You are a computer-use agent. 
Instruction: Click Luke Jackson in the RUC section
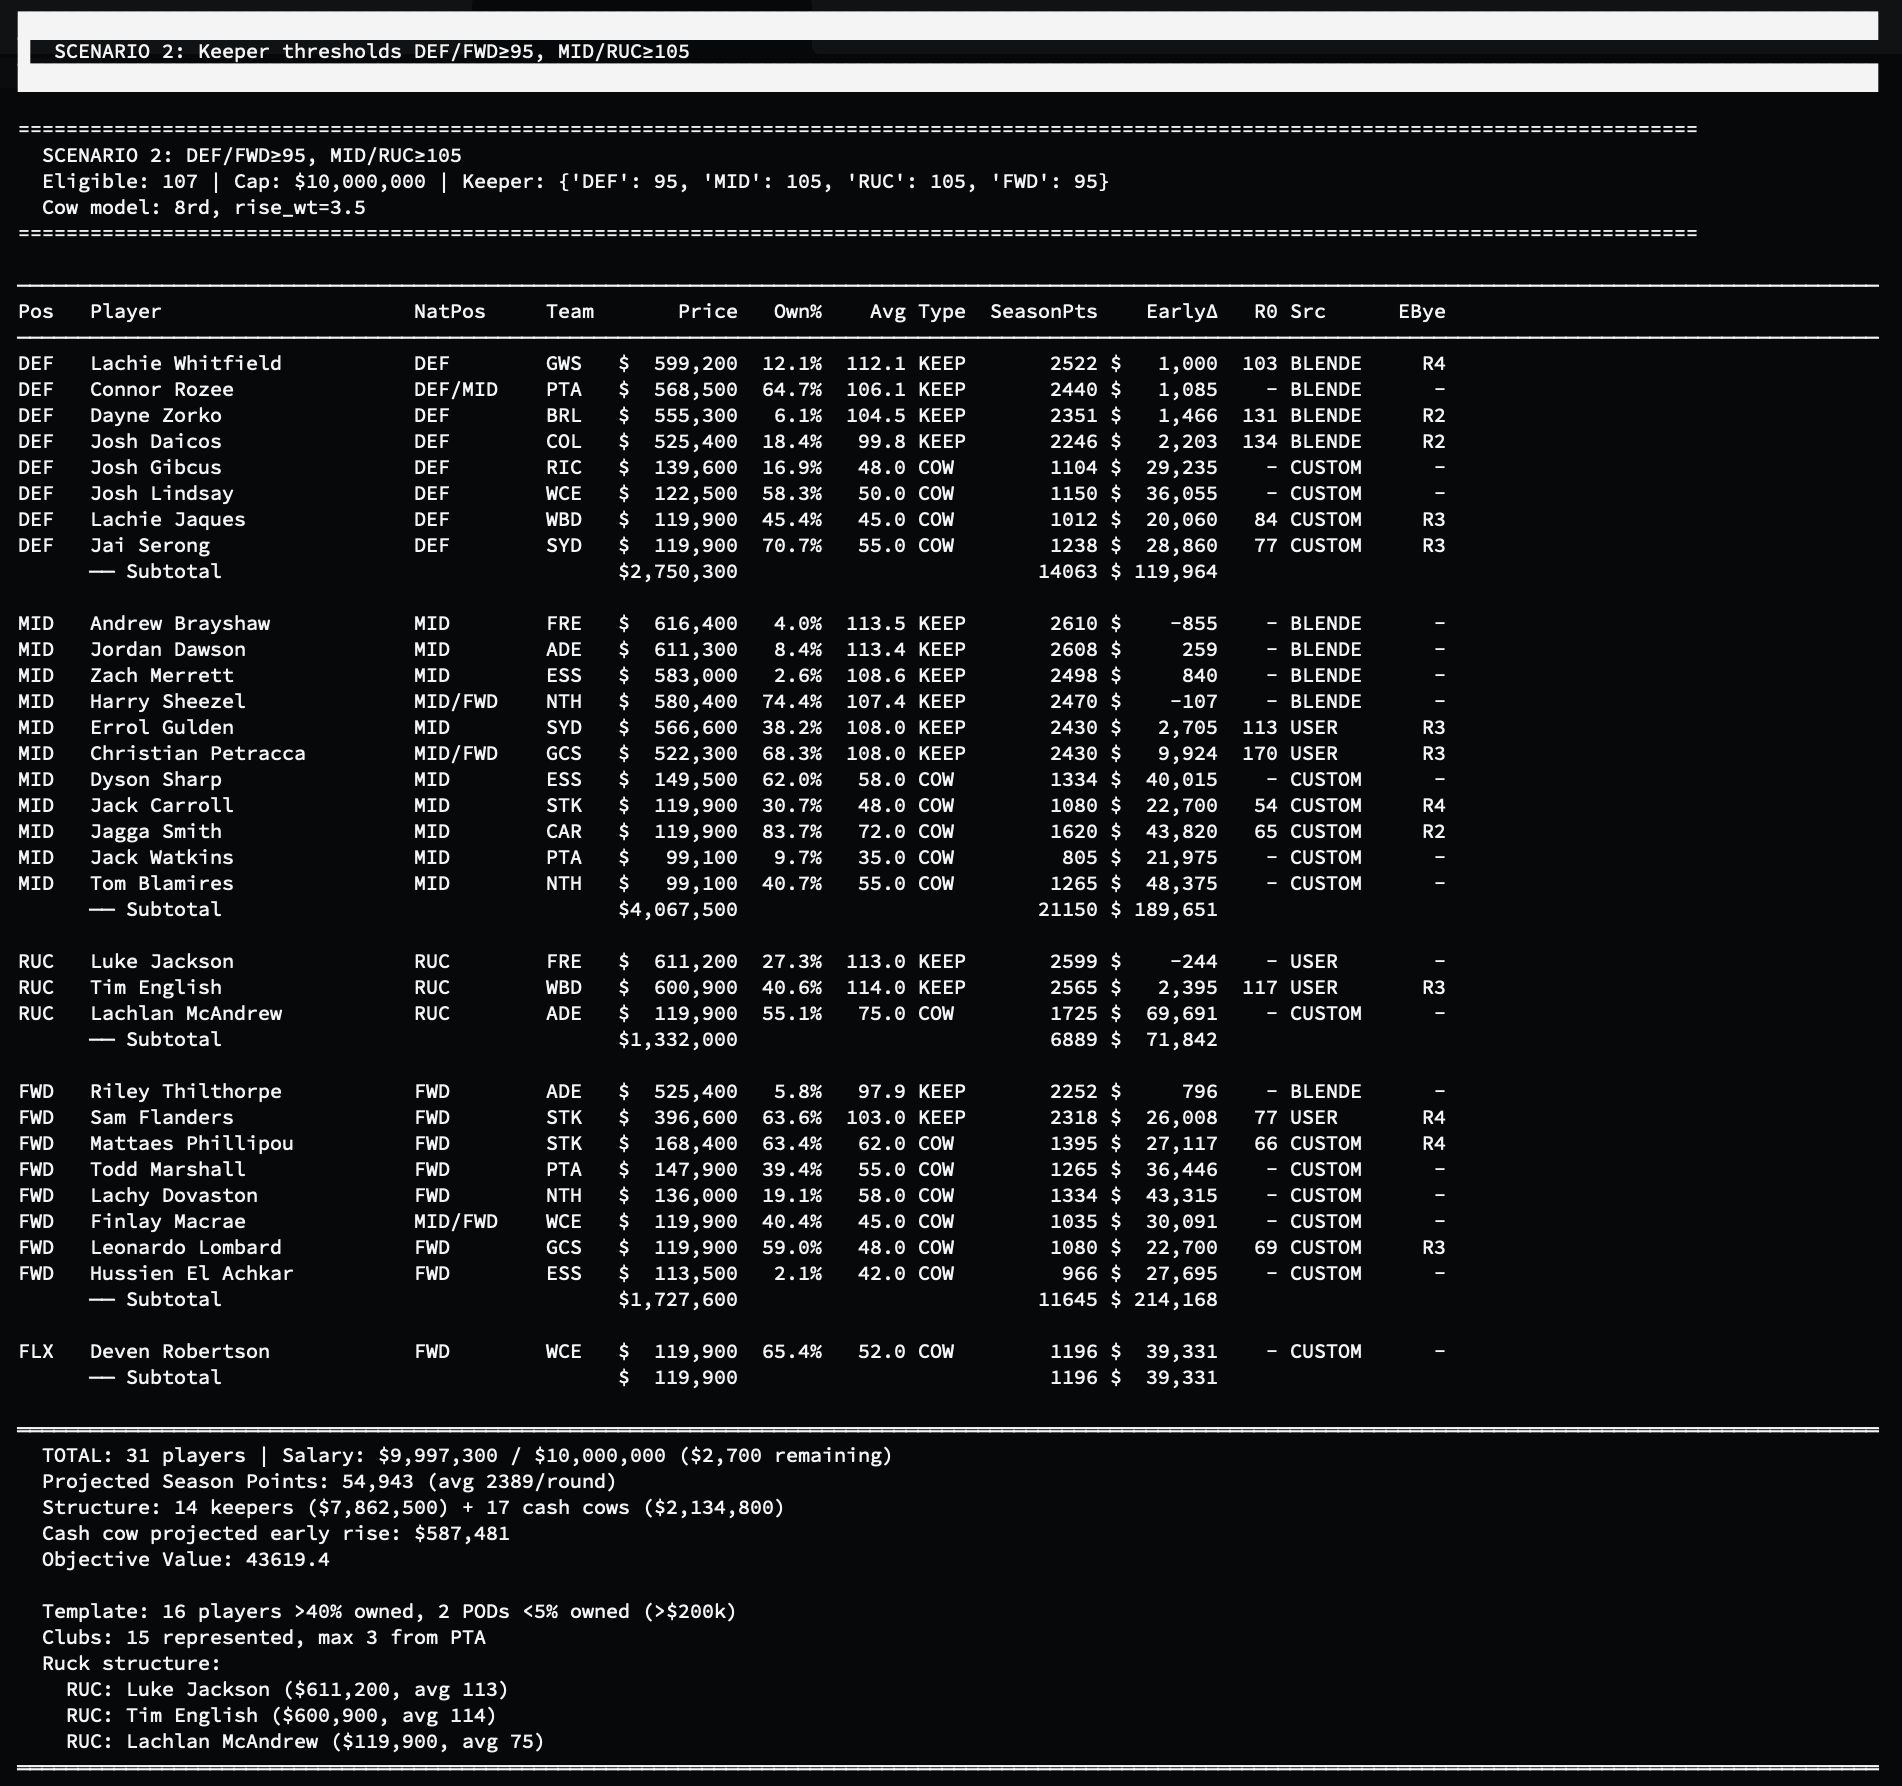[160, 961]
